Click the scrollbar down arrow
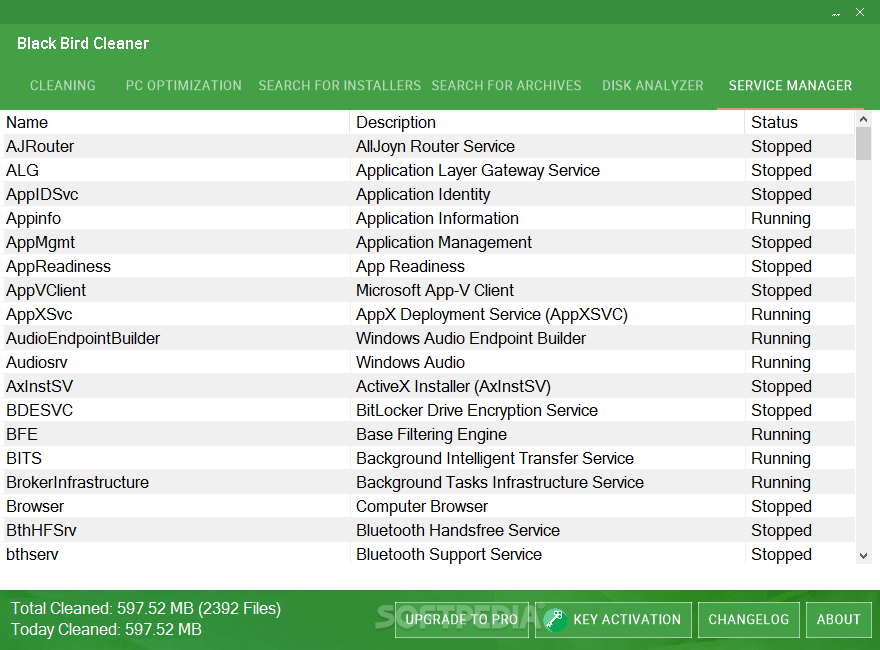The height and width of the screenshot is (650, 880). pos(864,556)
